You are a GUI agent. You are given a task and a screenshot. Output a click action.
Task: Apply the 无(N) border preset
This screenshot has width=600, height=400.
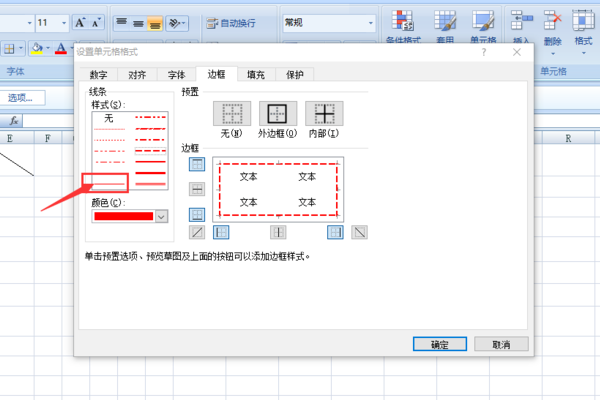point(232,114)
